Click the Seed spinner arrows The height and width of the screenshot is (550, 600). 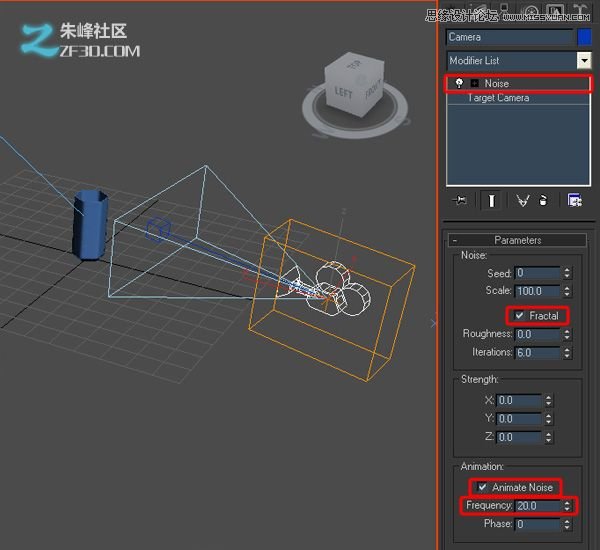point(567,273)
